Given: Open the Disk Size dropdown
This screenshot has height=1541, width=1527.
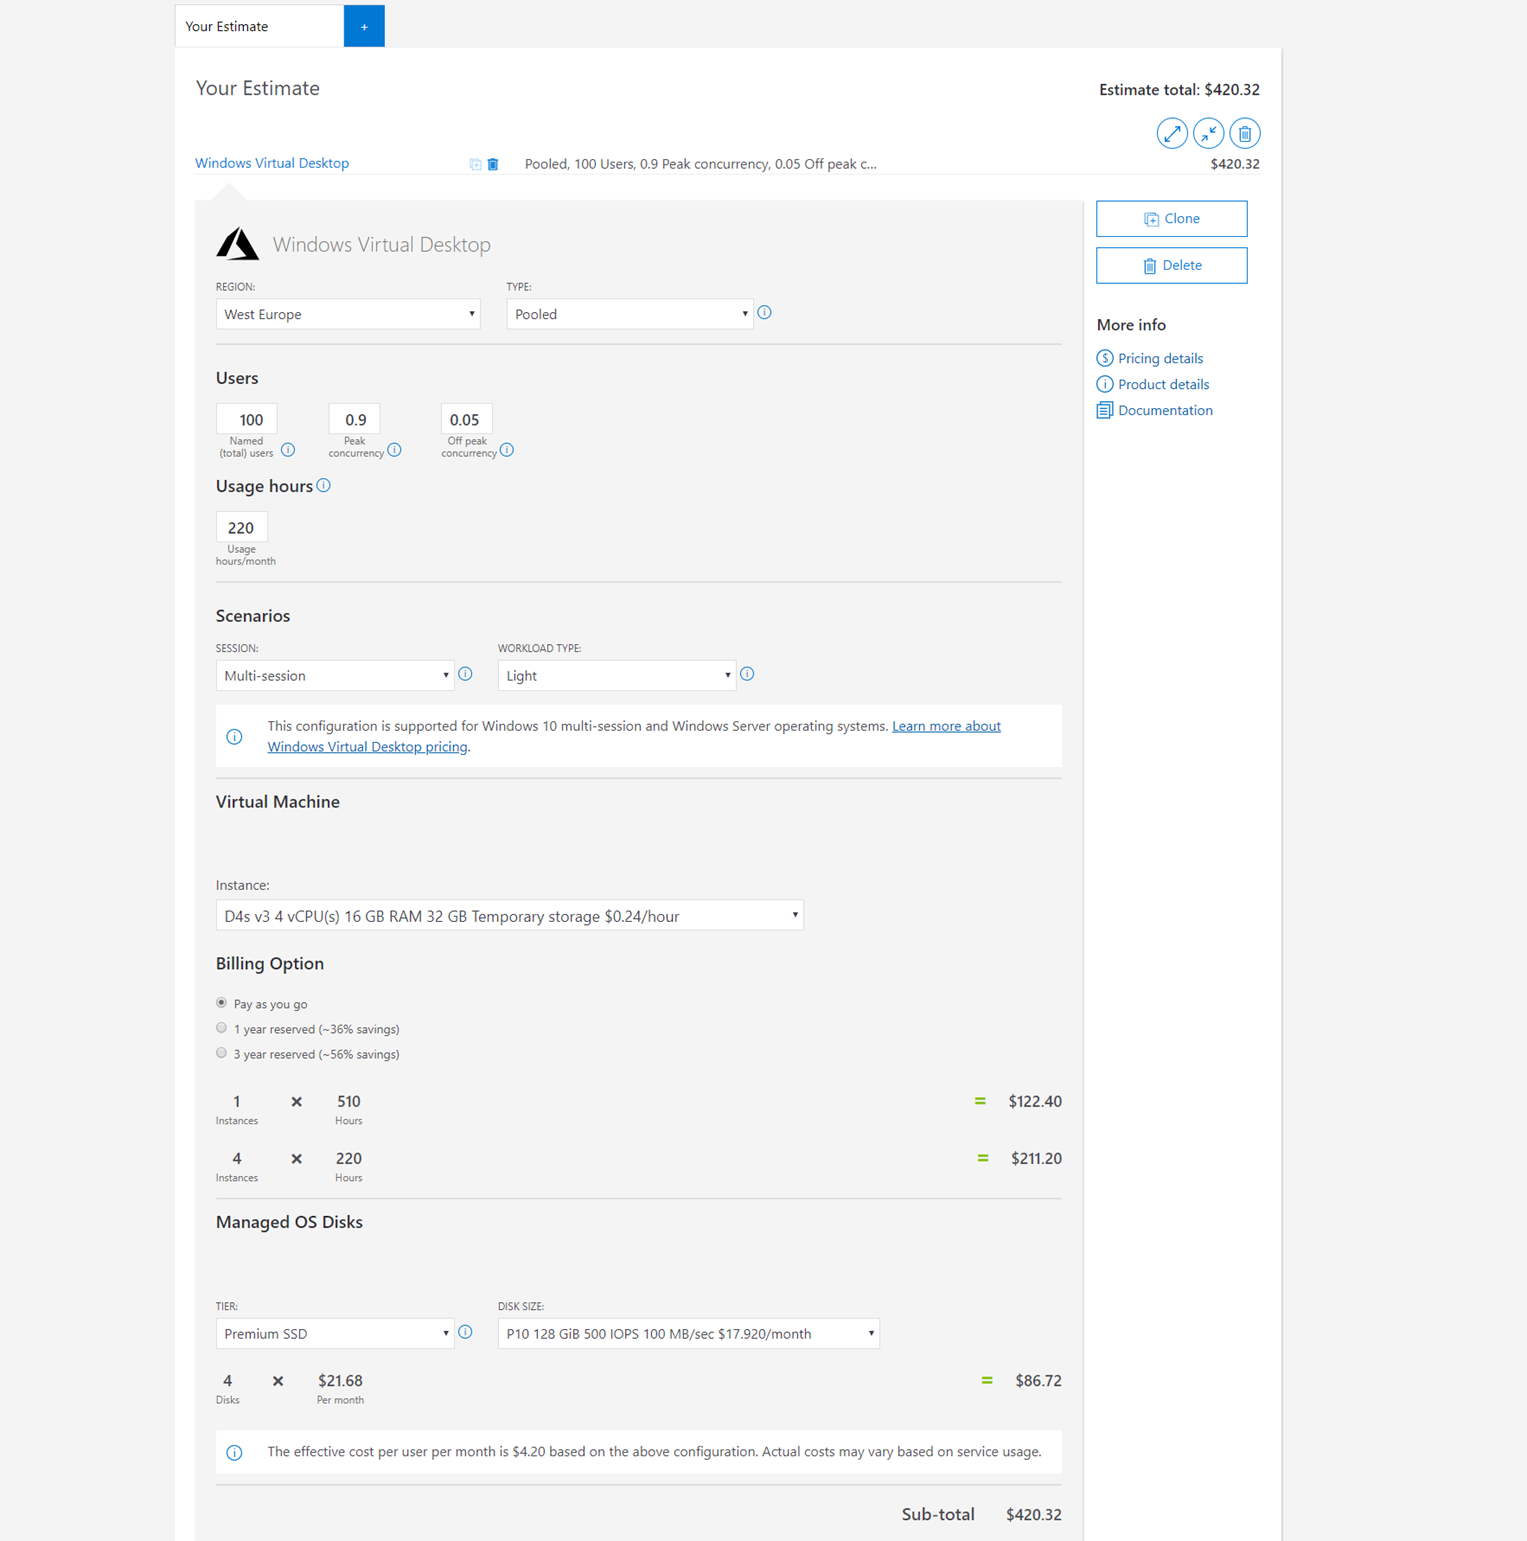Looking at the screenshot, I should tap(688, 1333).
